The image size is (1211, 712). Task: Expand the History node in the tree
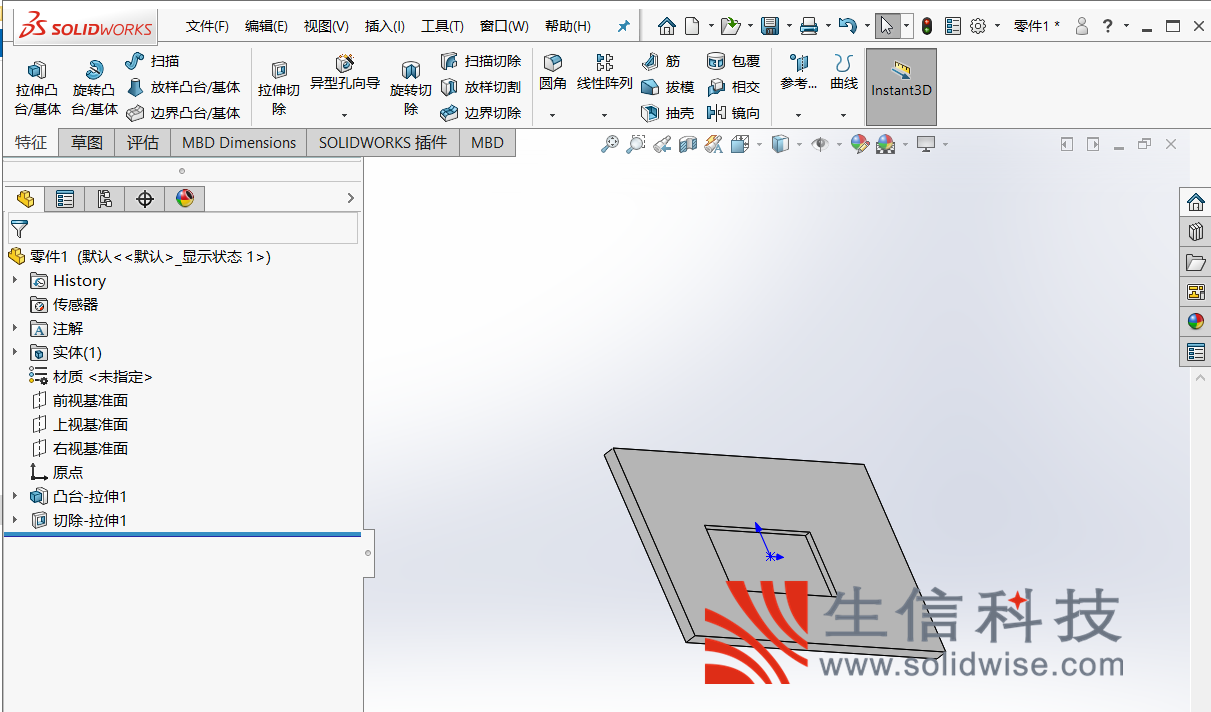pos(15,280)
